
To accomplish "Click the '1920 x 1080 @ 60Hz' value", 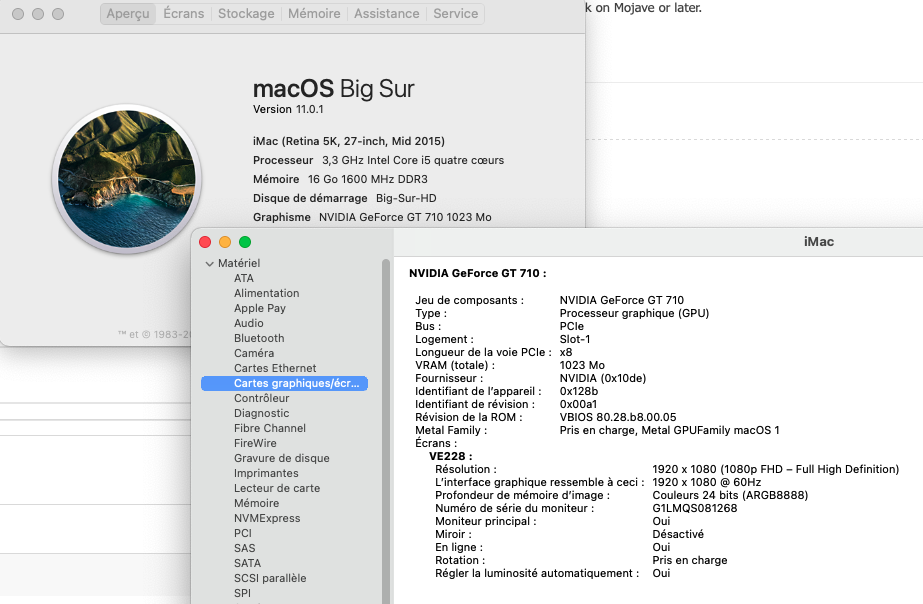I will pyautogui.click(x=706, y=482).
